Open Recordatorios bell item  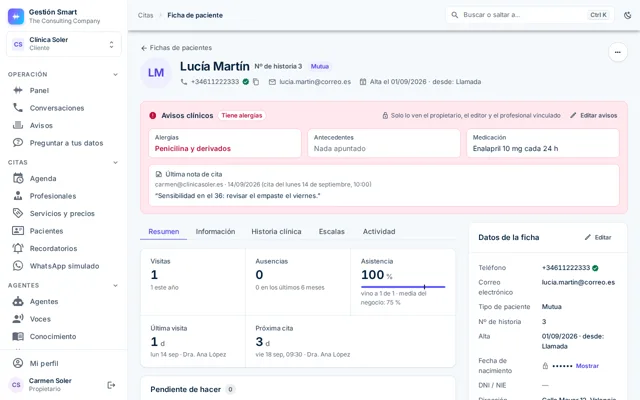click(x=63, y=249)
